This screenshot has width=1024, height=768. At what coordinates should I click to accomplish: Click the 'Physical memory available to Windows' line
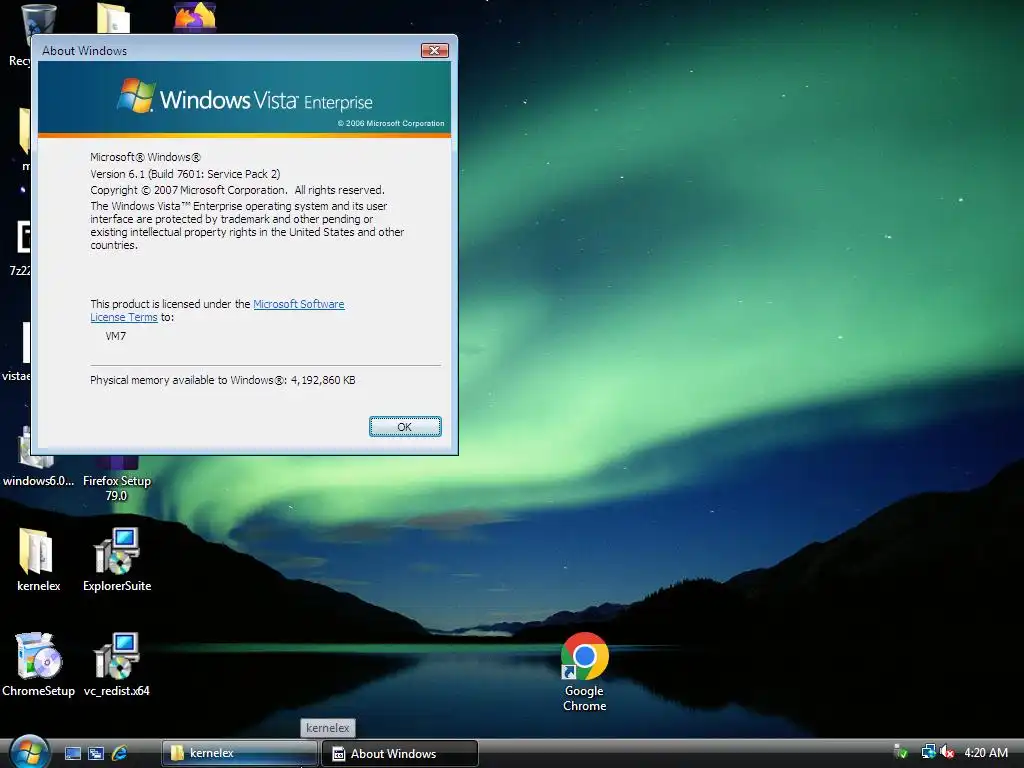coord(223,380)
